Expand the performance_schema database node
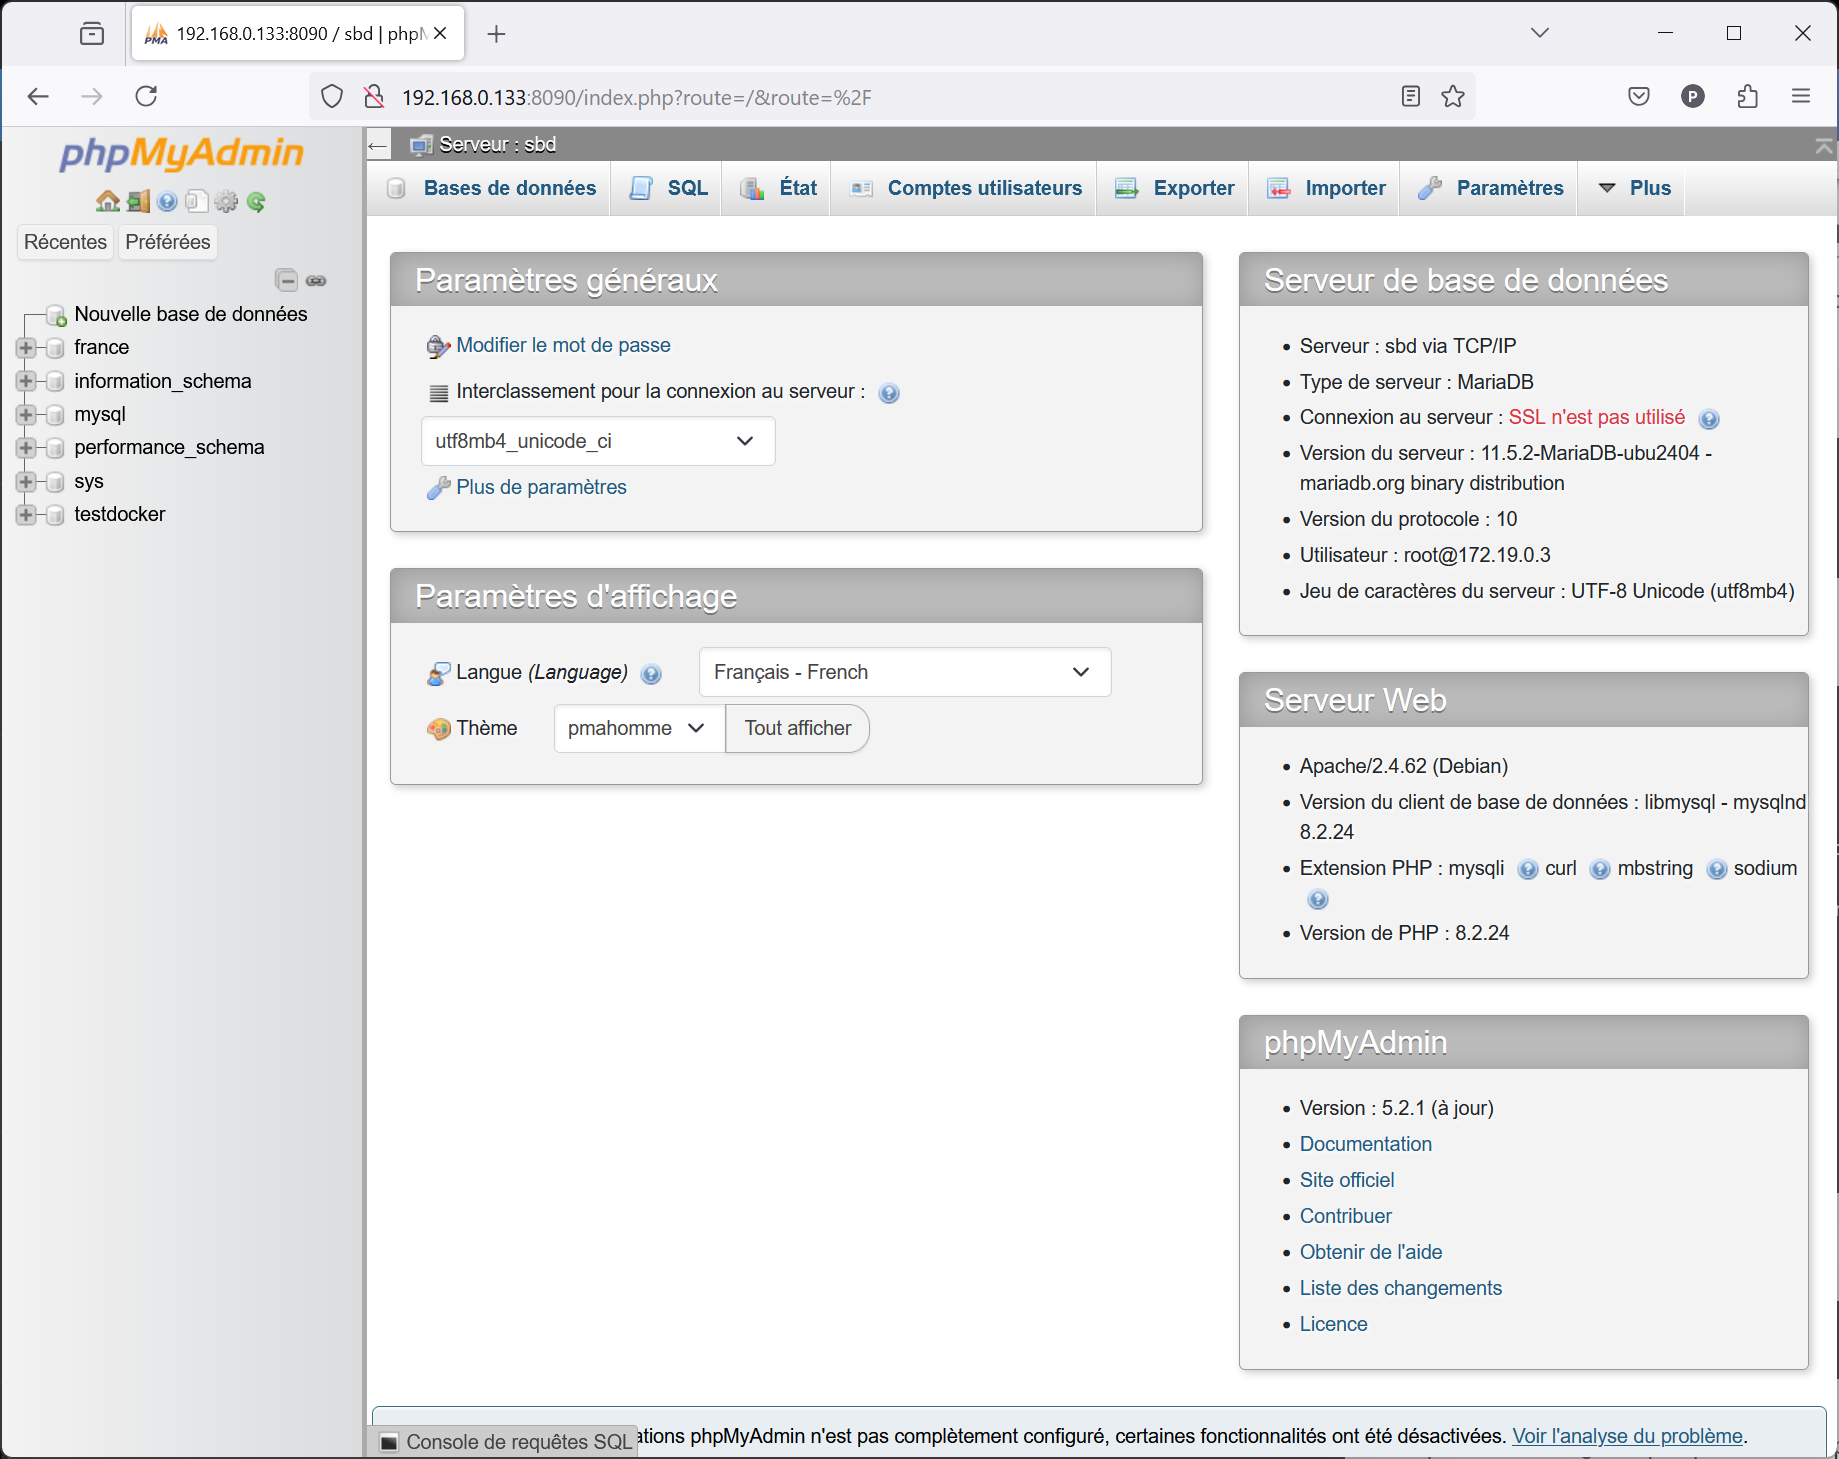Image resolution: width=1839 pixels, height=1459 pixels. pos(26,448)
